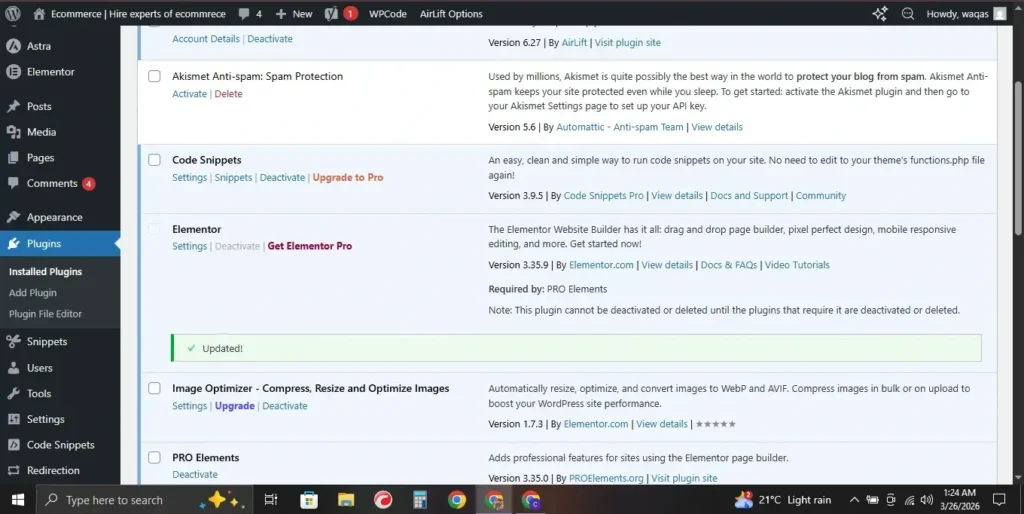
Task: Deactivate the PRO Elements plugin
Action: [195, 474]
